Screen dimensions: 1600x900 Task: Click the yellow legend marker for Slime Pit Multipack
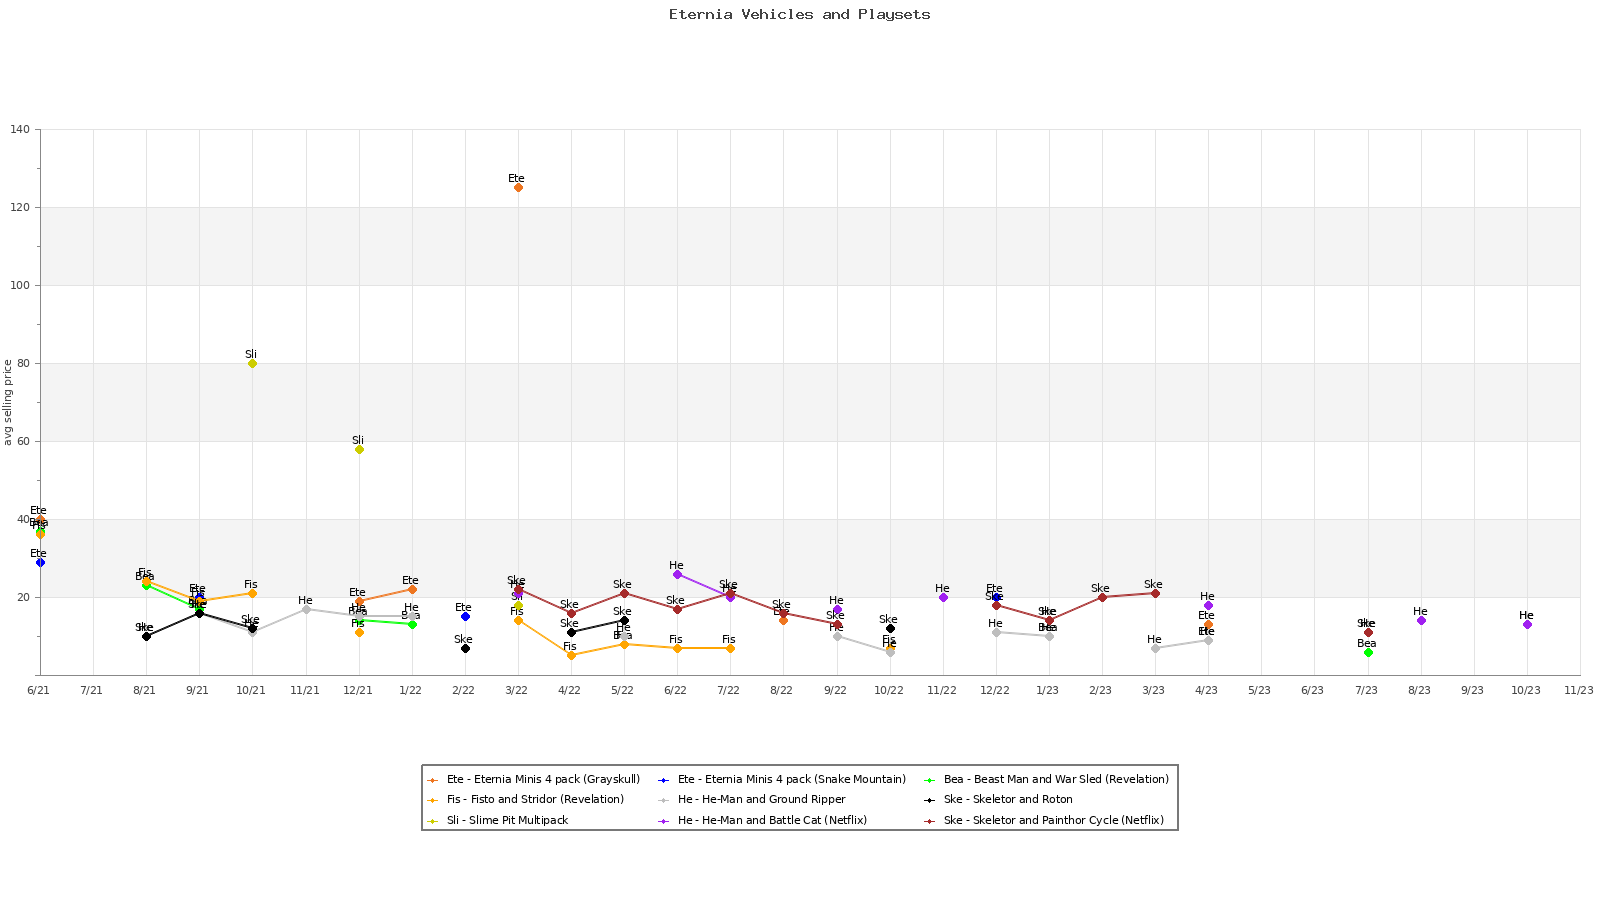(x=432, y=821)
